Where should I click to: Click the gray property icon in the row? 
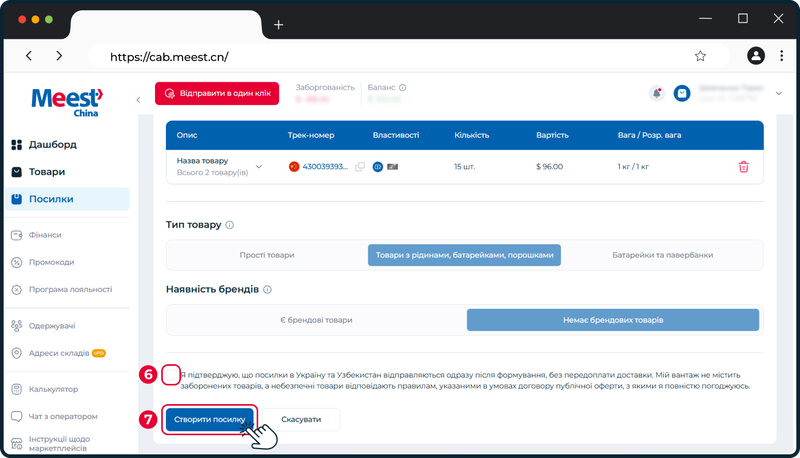392,166
